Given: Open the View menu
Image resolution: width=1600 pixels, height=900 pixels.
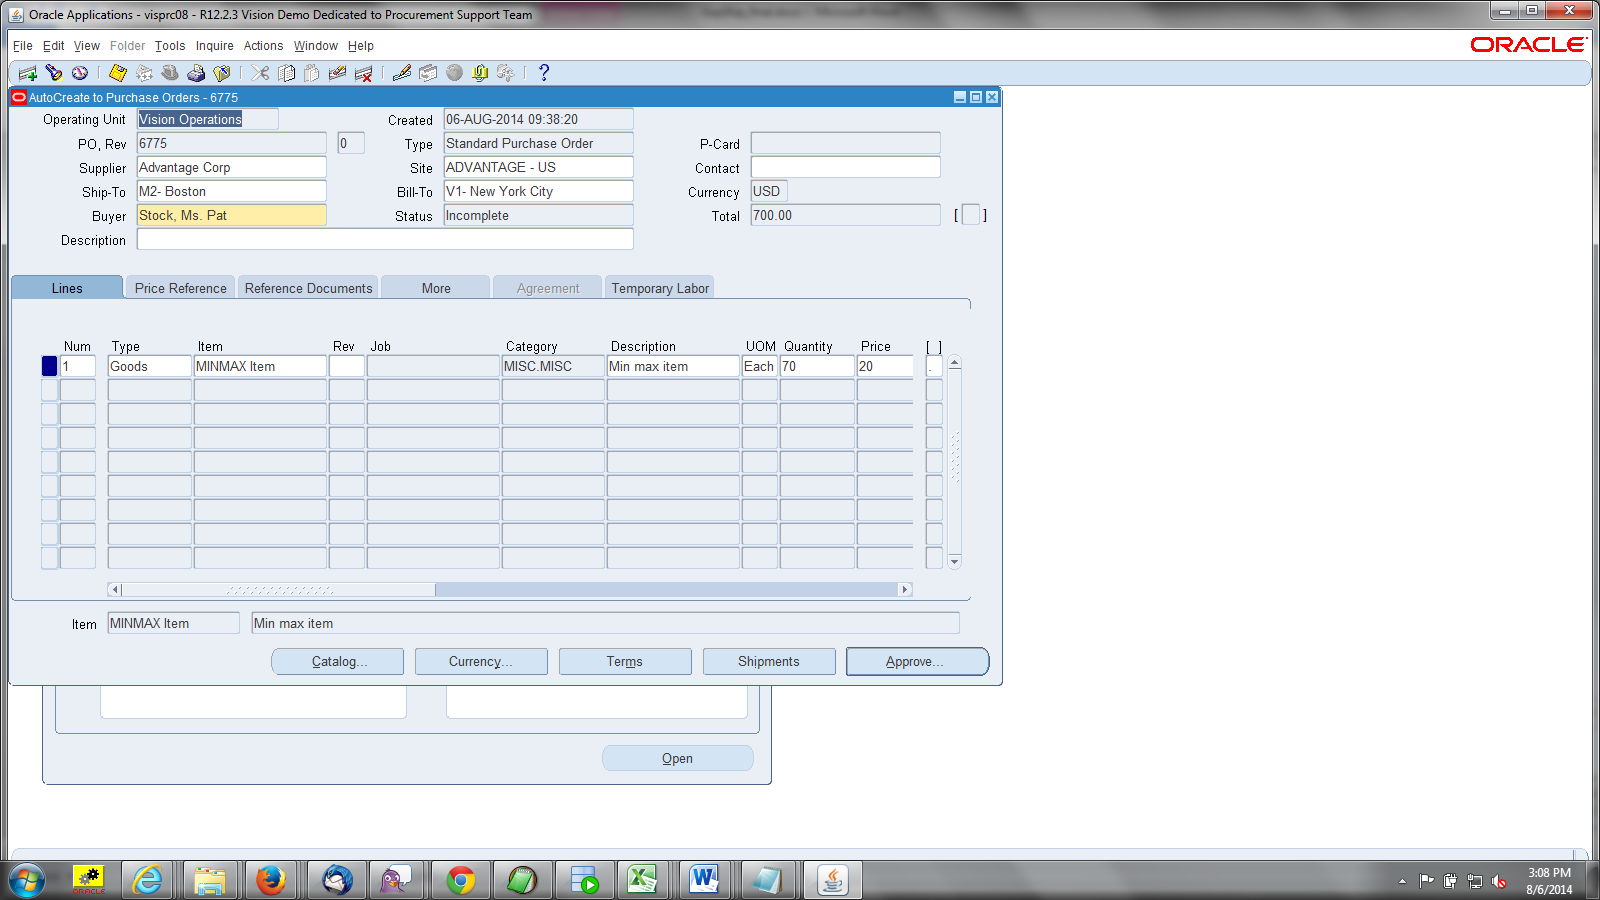Looking at the screenshot, I should tap(87, 46).
